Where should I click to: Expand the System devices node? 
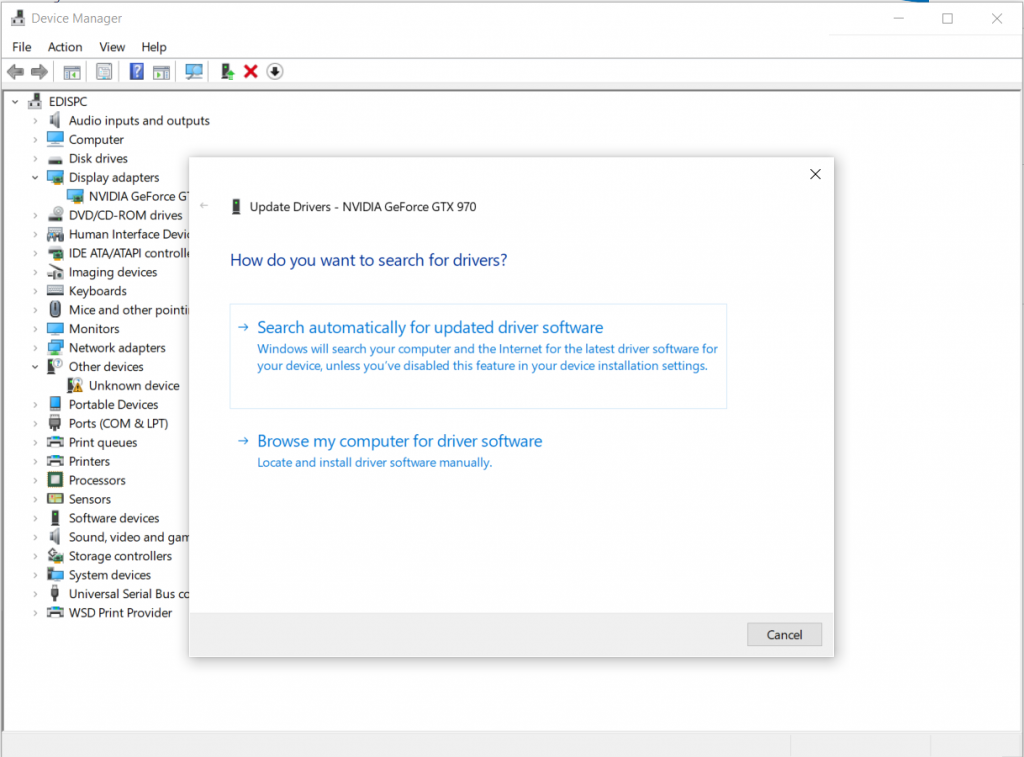[35, 575]
